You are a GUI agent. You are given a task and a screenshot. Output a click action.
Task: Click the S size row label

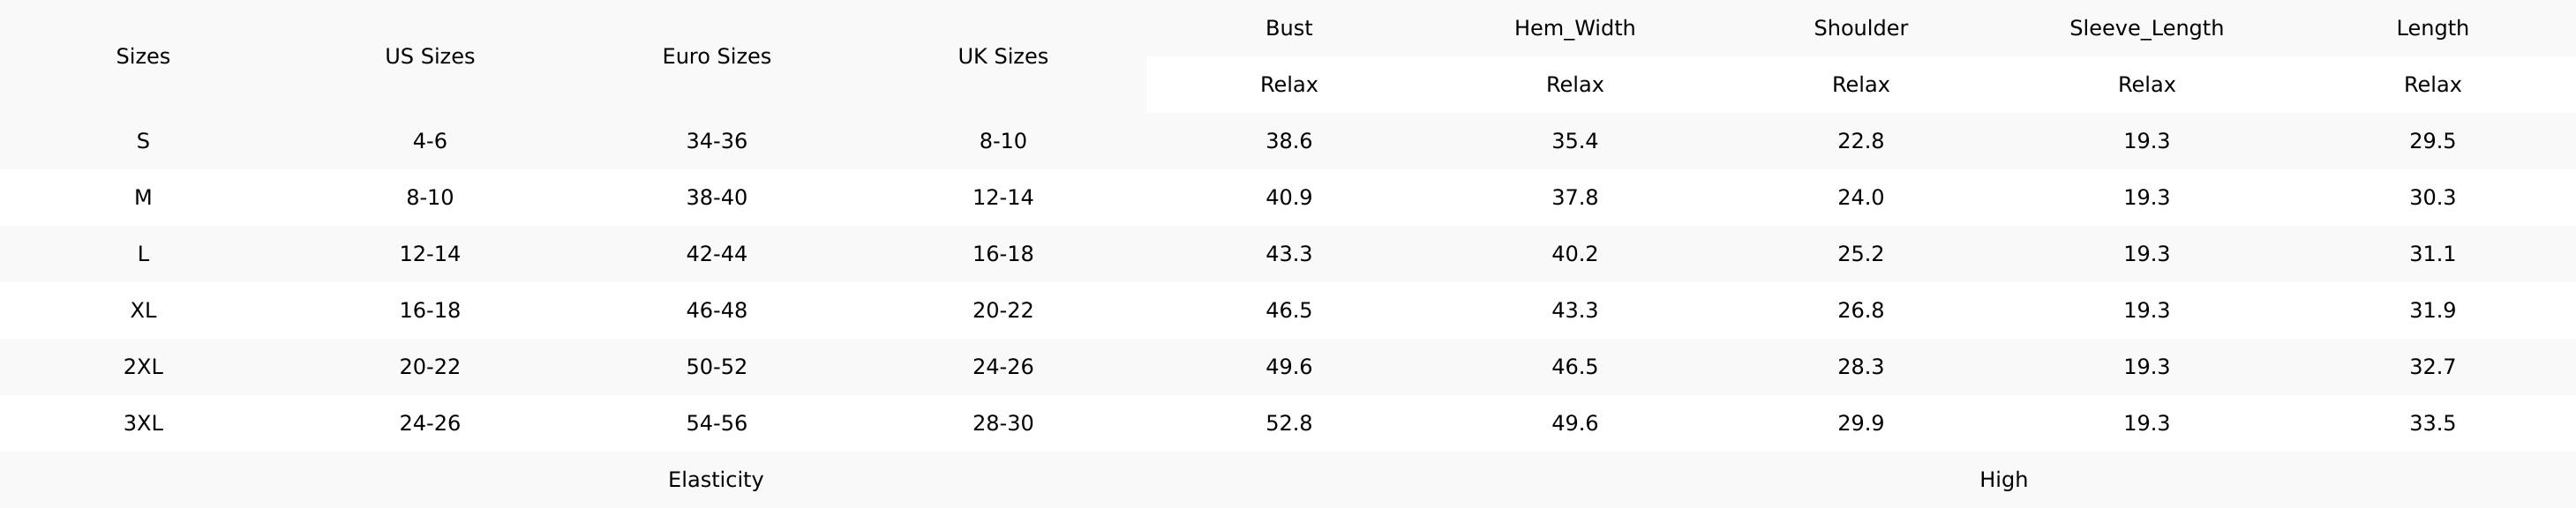(143, 141)
